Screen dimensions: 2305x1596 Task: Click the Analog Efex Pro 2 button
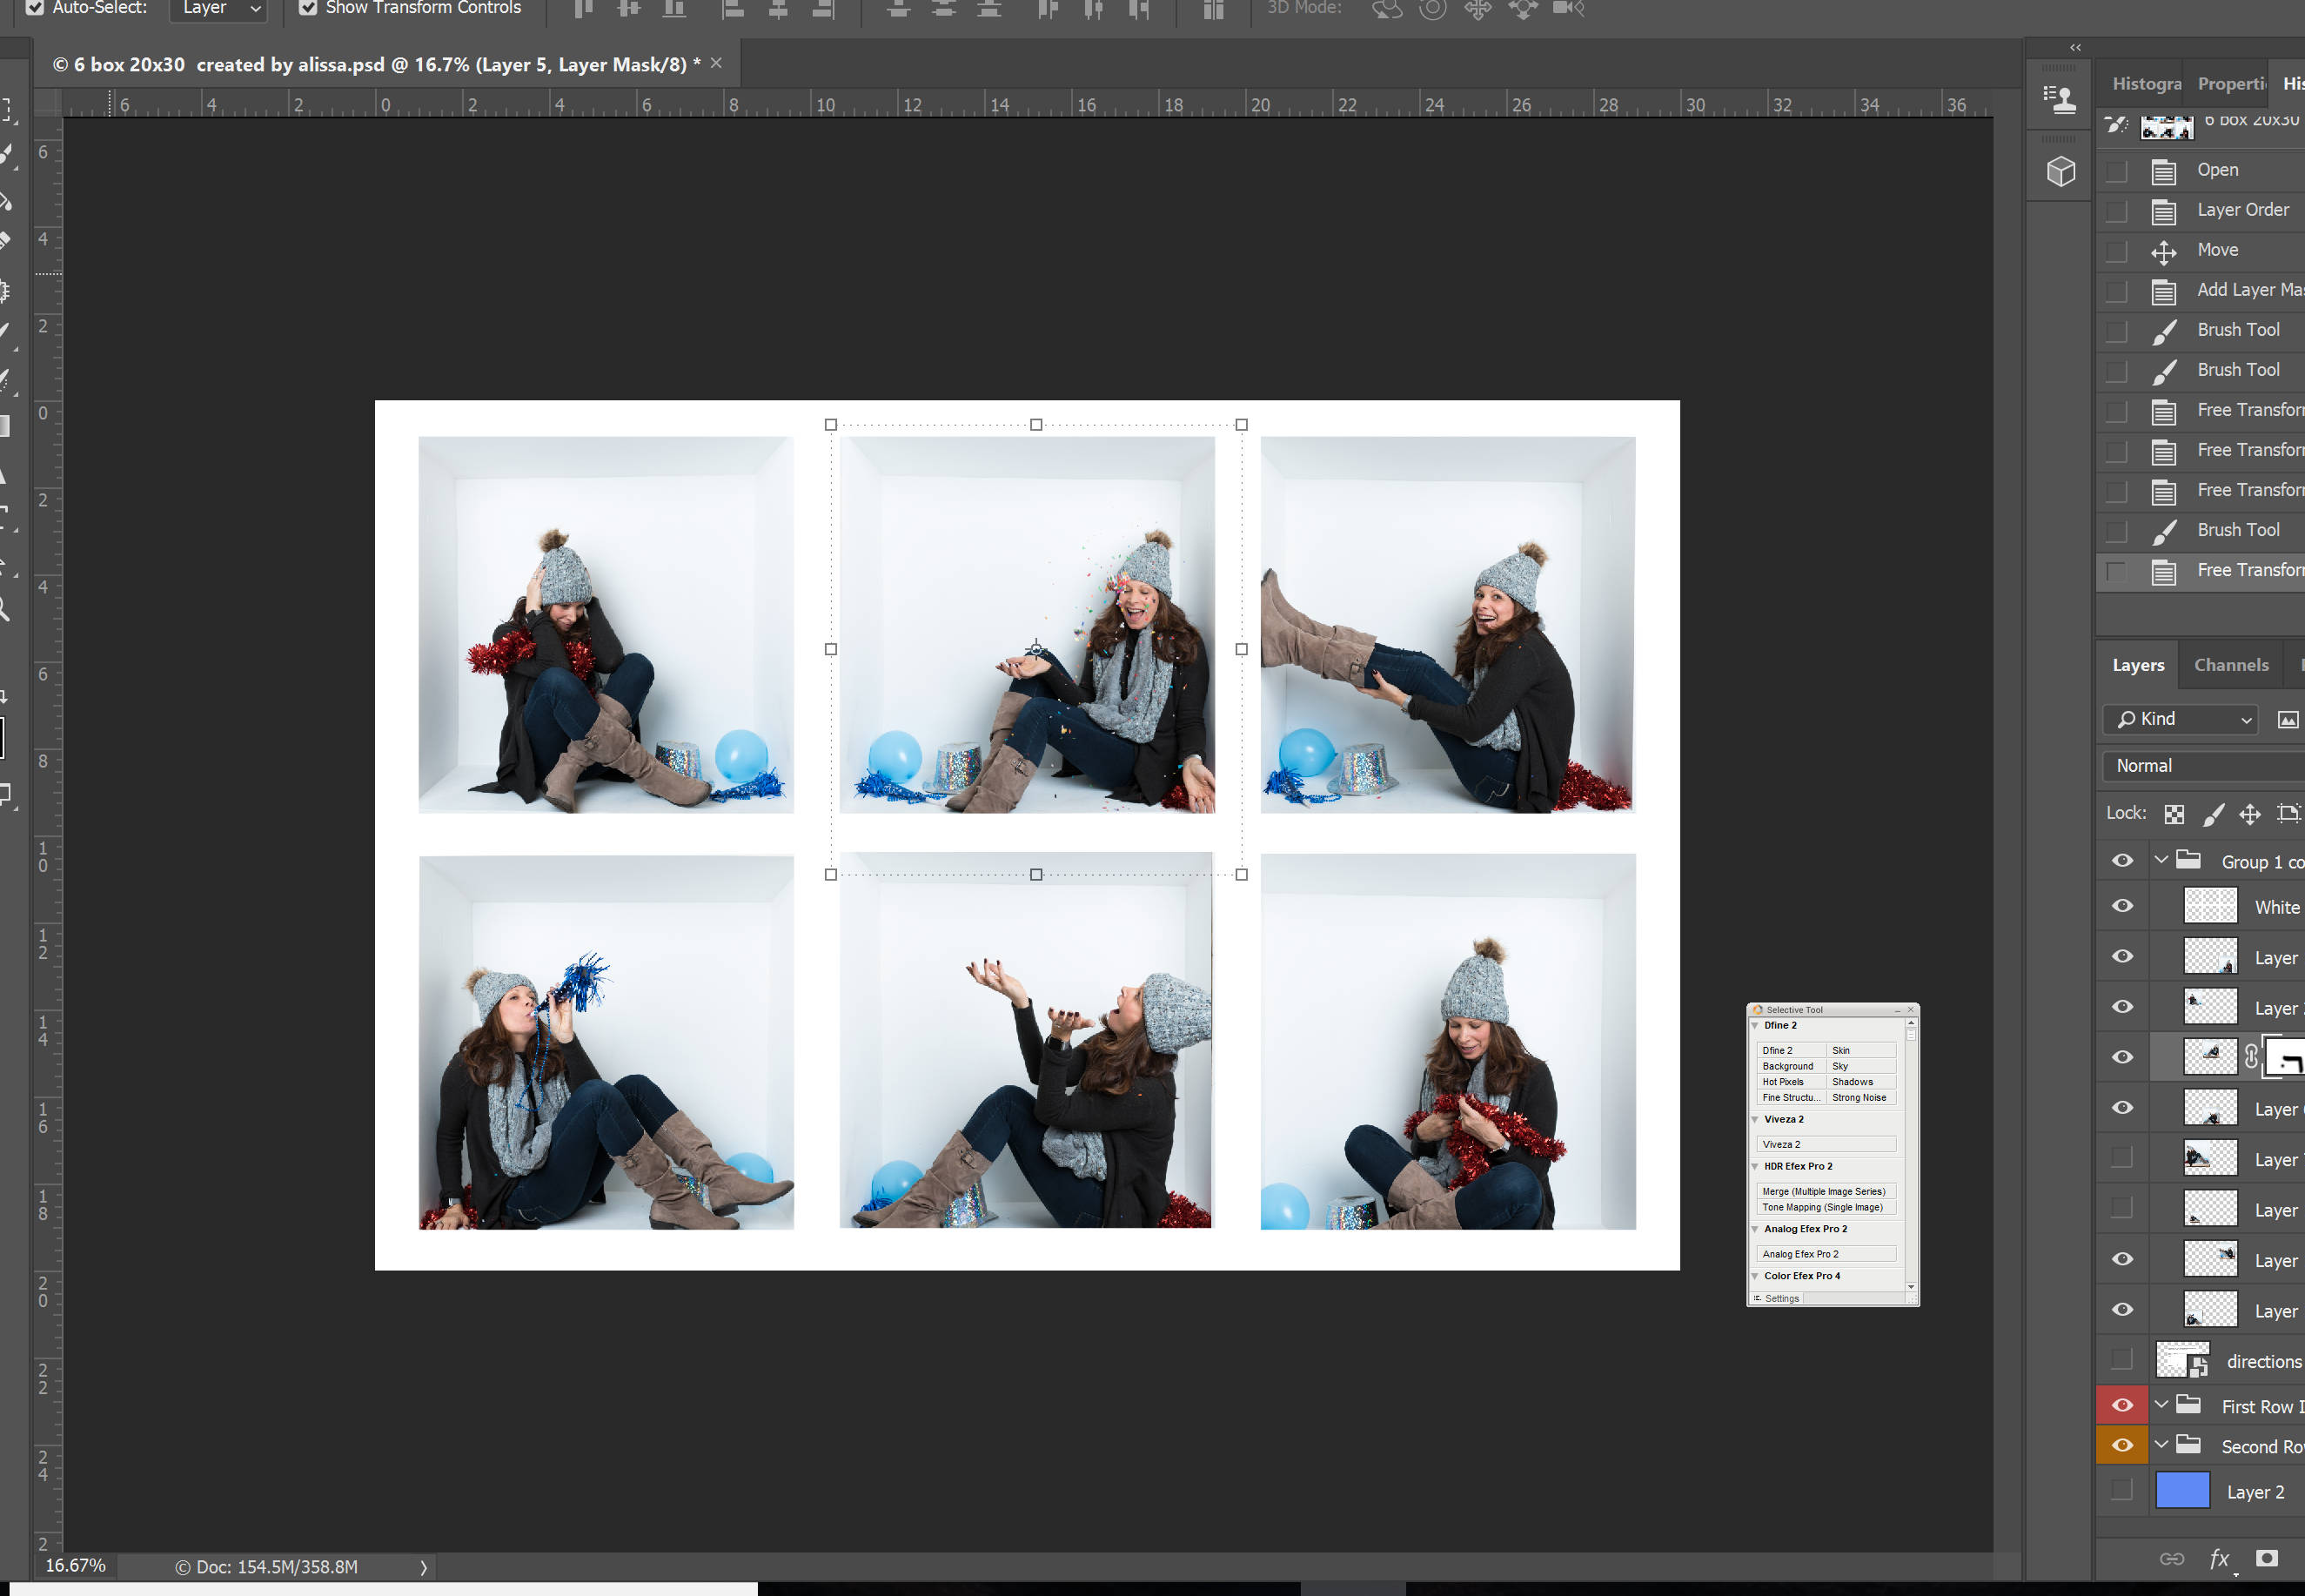coord(1826,1254)
